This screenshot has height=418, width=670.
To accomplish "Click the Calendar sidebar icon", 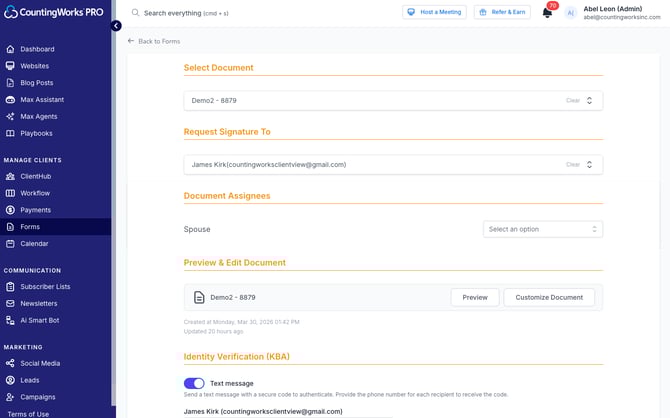I will pos(10,243).
